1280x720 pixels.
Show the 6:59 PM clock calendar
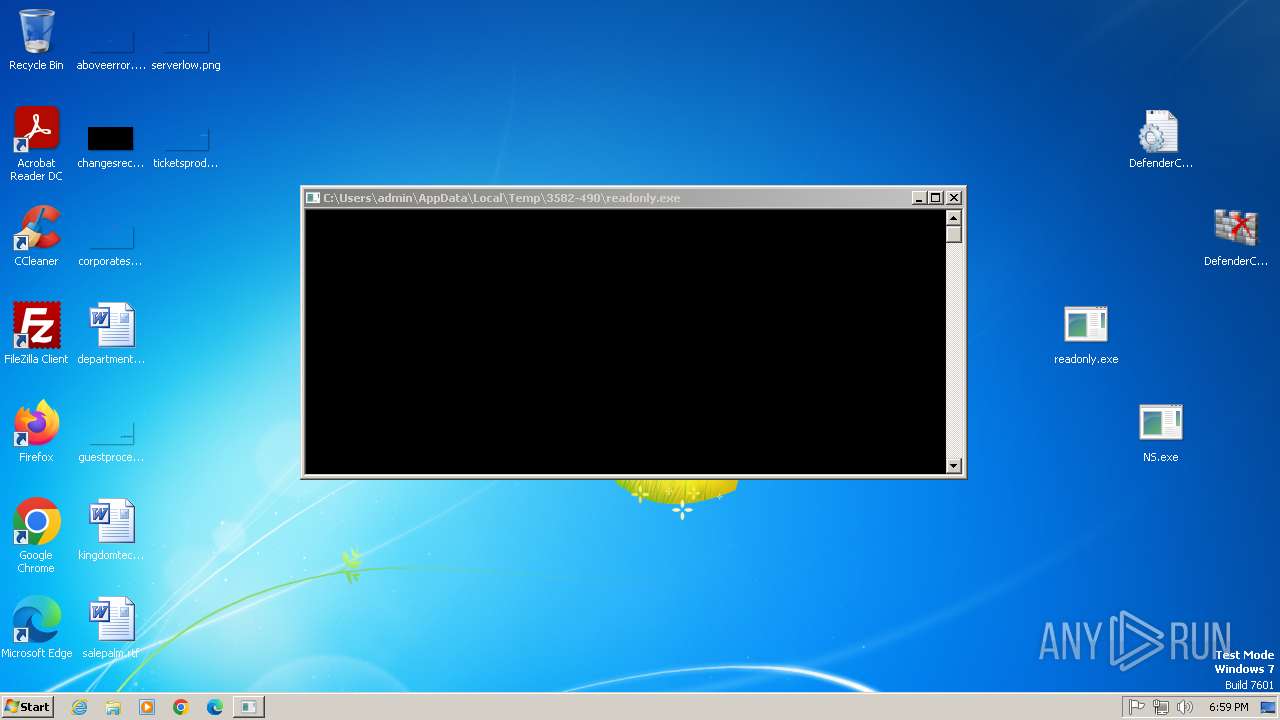[x=1228, y=707]
